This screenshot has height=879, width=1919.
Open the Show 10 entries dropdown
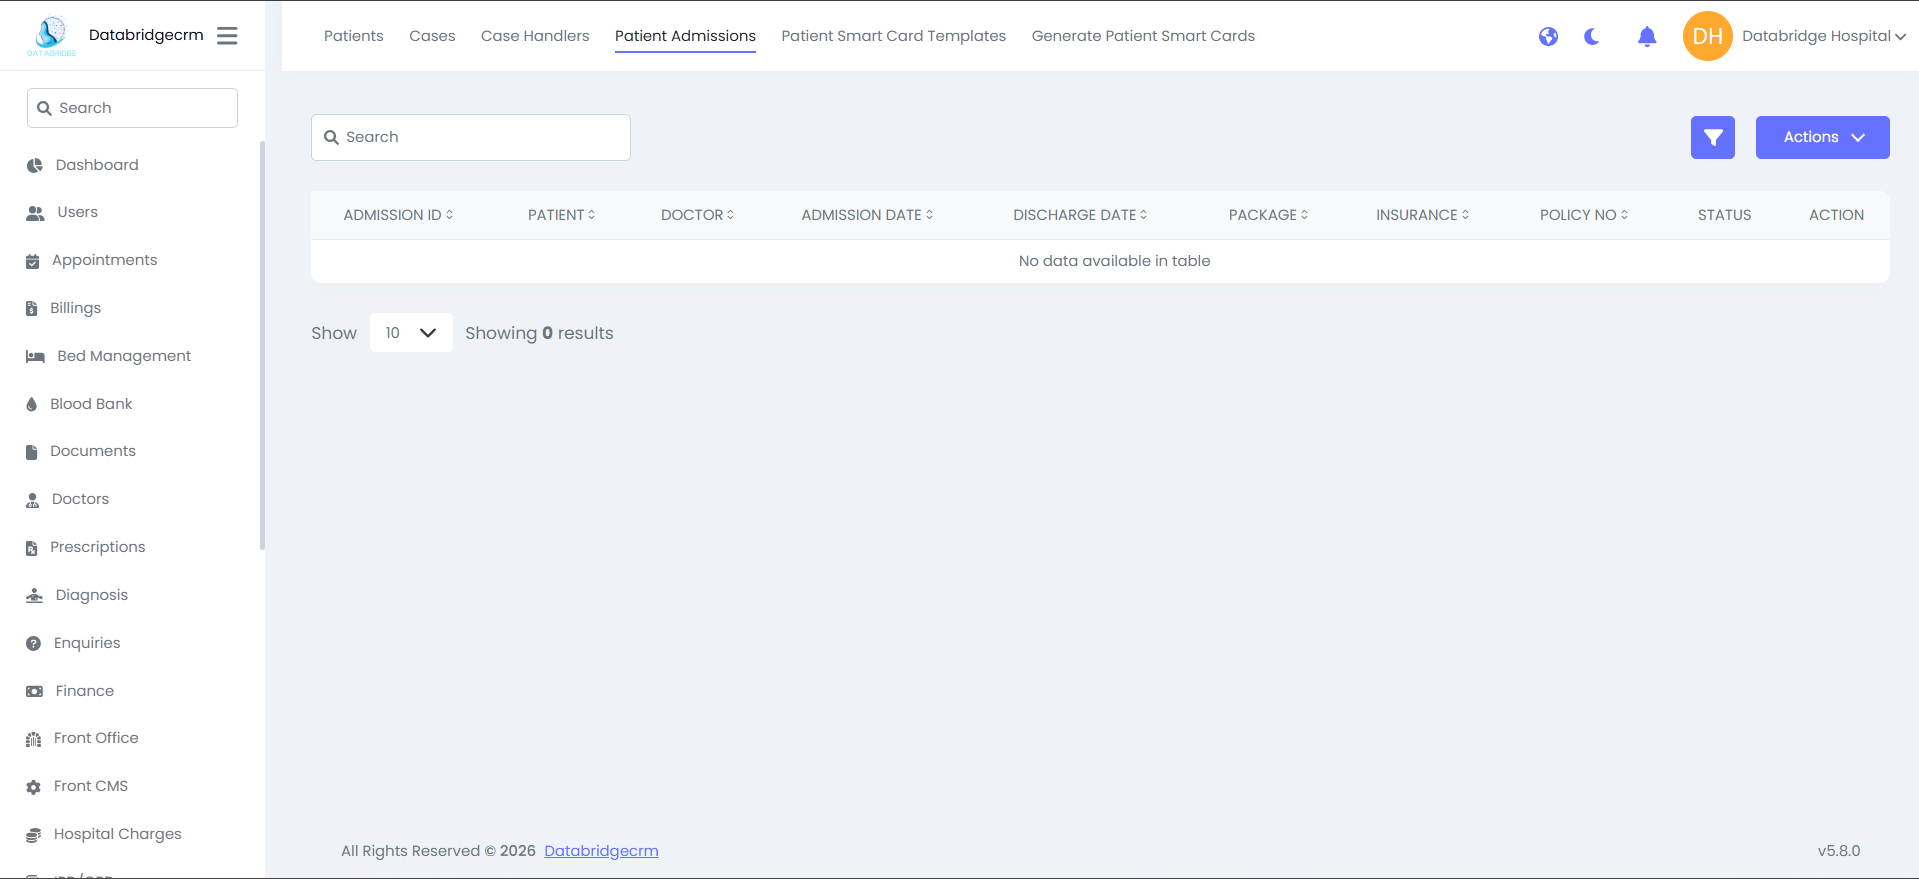click(411, 333)
